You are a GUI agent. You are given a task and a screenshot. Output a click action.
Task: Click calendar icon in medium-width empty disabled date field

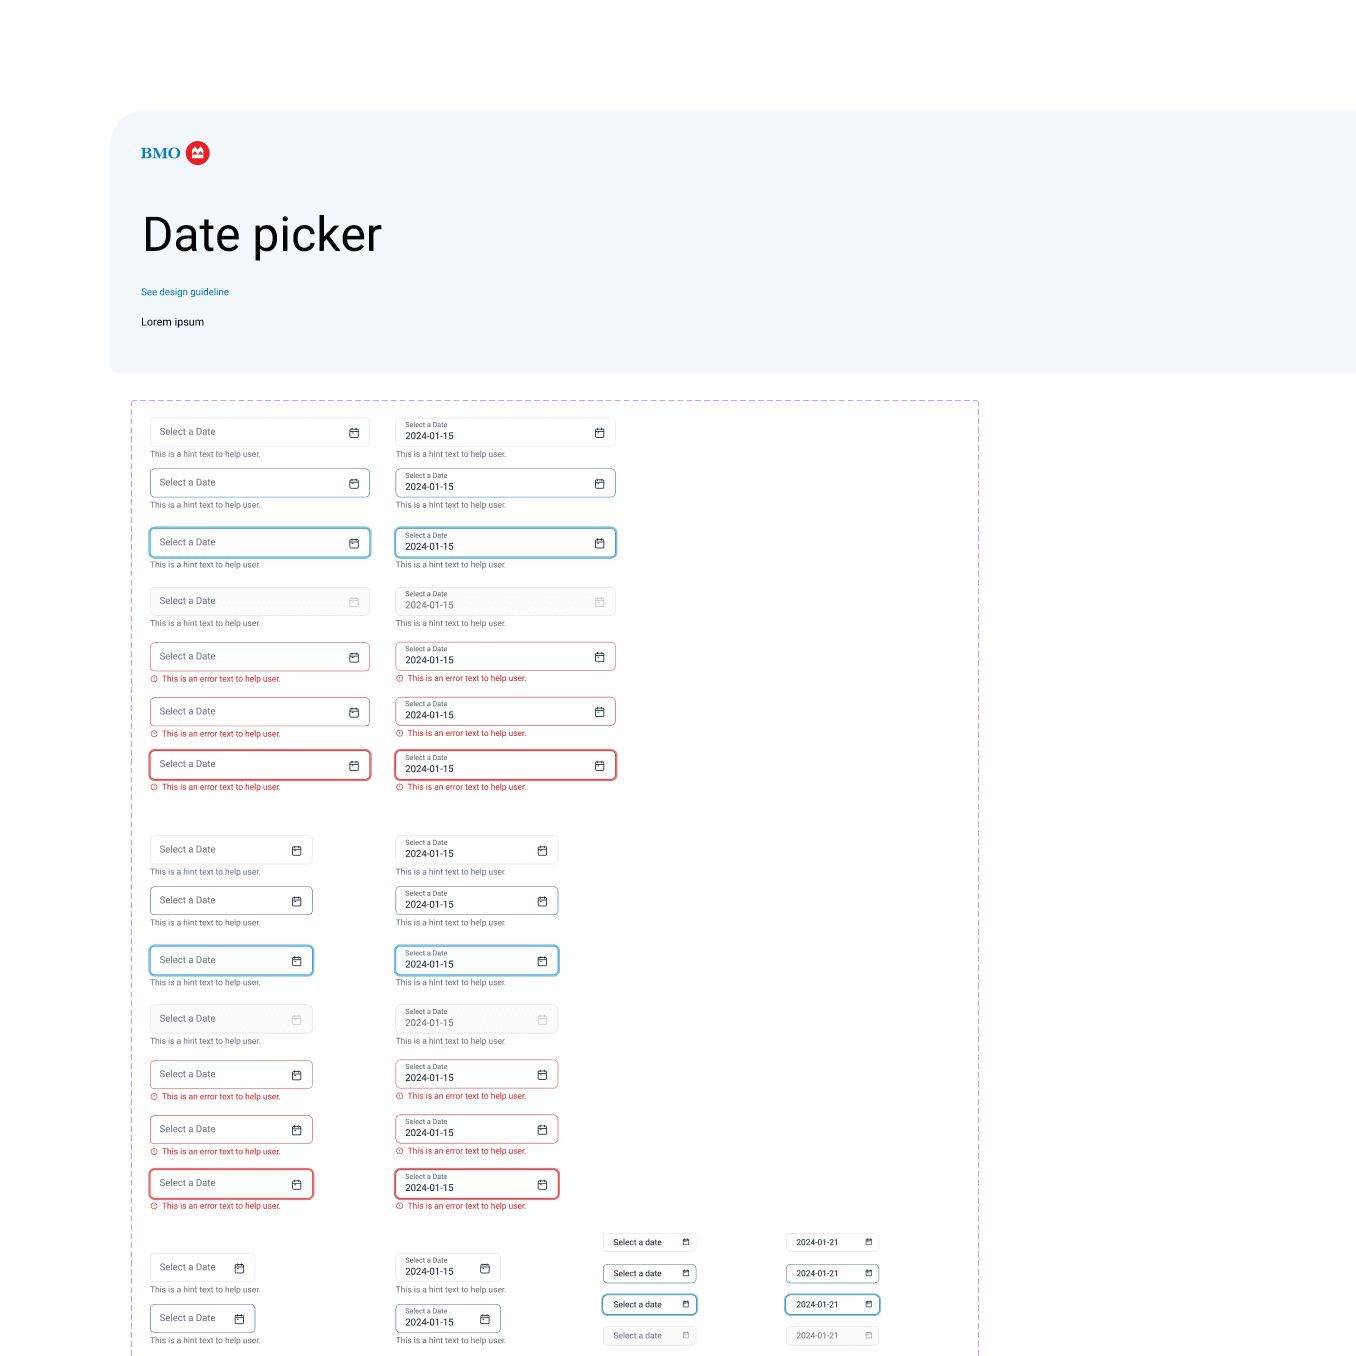297,1020
